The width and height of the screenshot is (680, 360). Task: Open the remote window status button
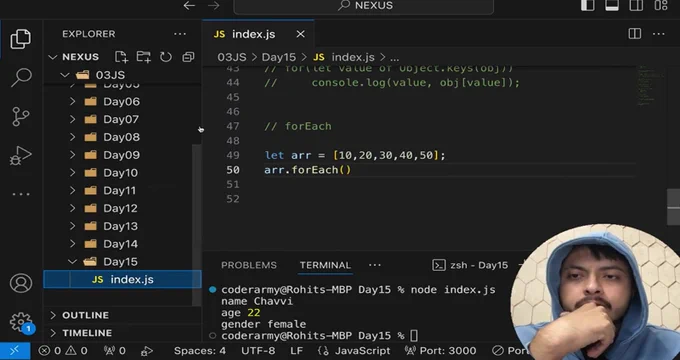15,350
